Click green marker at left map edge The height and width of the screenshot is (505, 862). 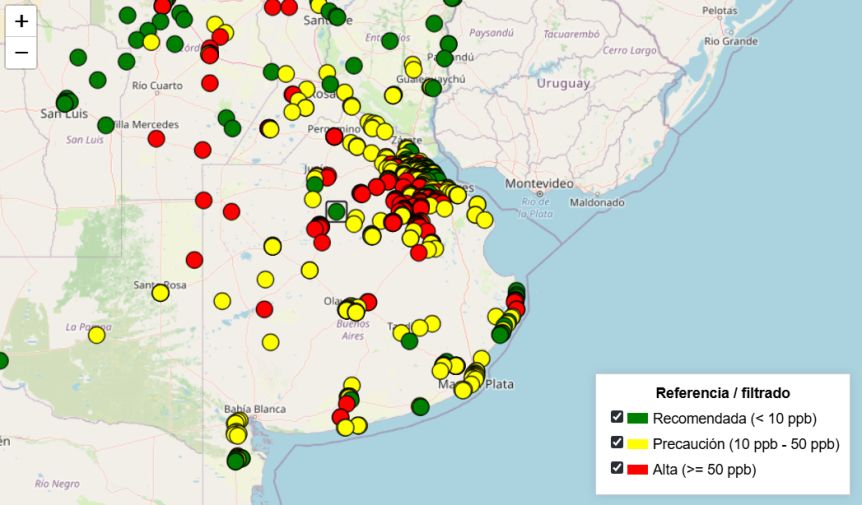click(2, 361)
